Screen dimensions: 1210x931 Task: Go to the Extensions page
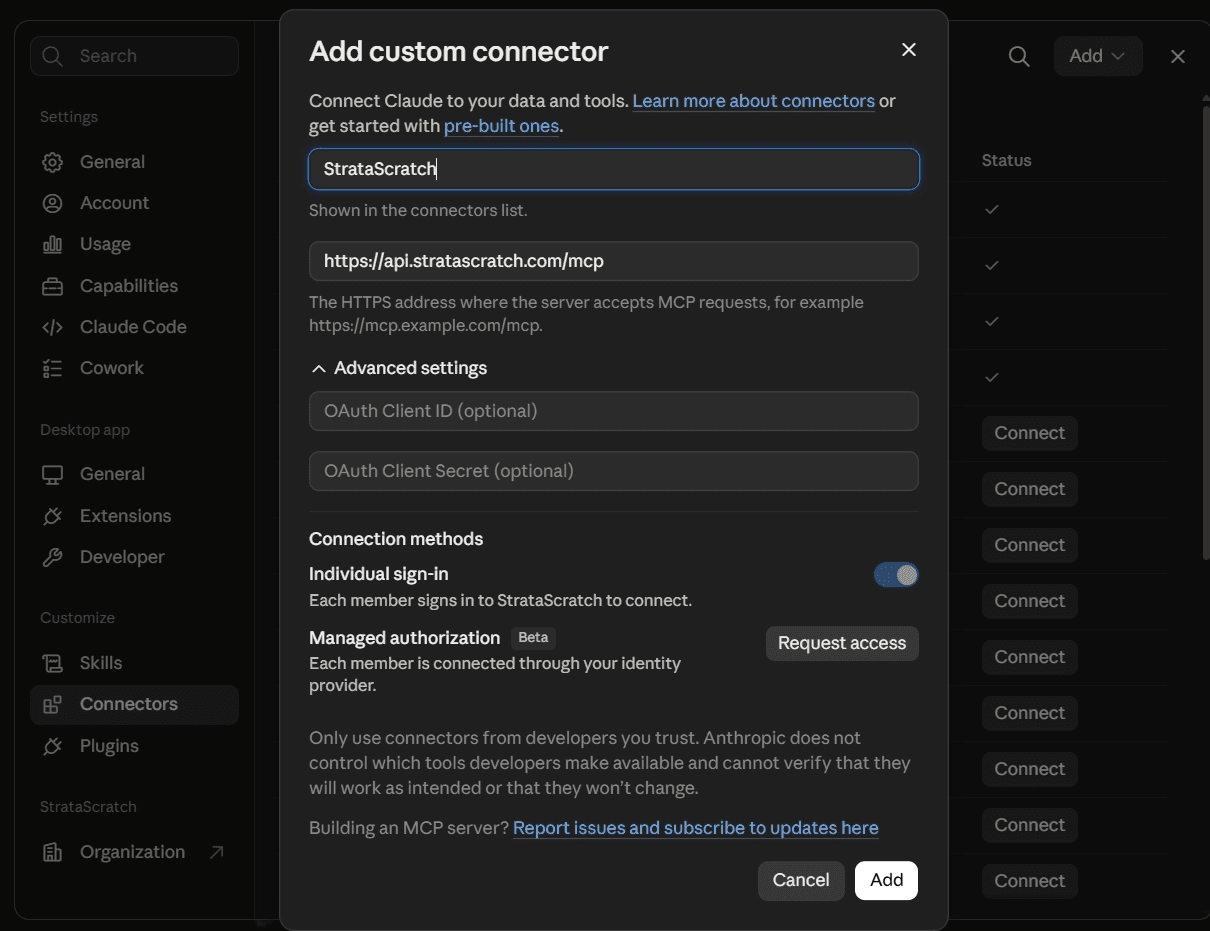tap(135, 516)
